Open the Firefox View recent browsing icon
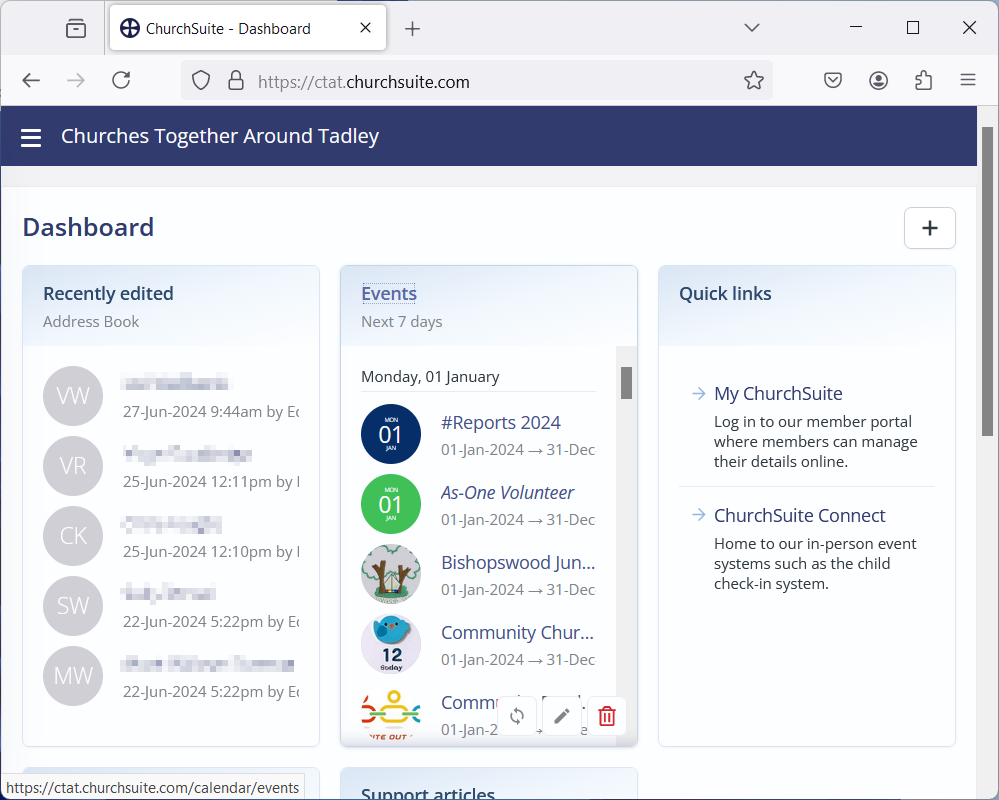The image size is (999, 800). (x=76, y=29)
